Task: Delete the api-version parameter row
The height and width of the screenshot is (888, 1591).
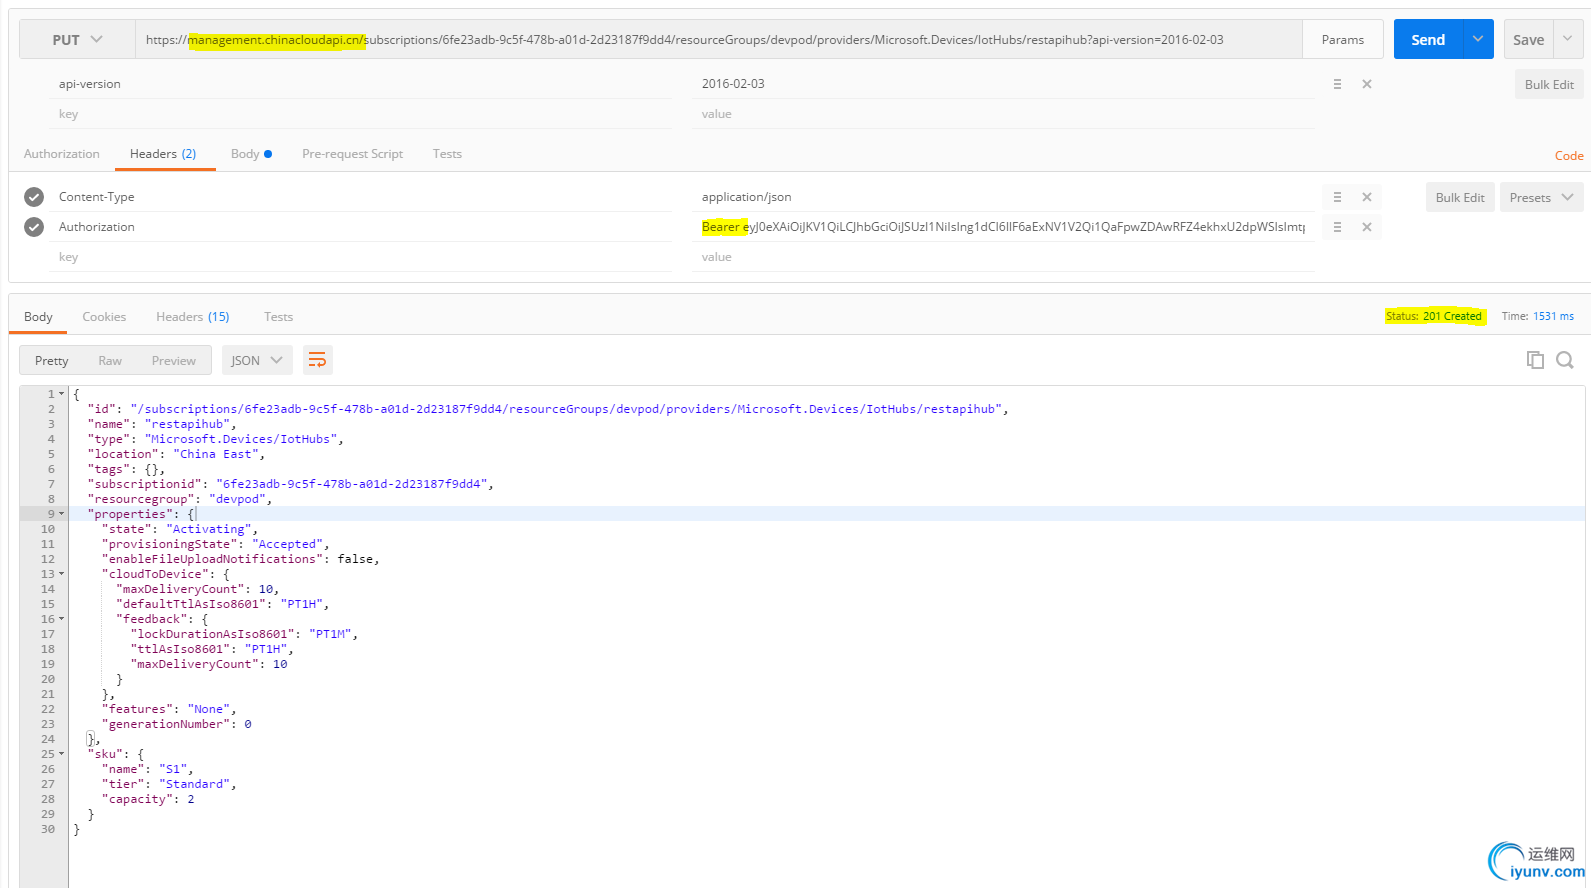Action: 1367,84
